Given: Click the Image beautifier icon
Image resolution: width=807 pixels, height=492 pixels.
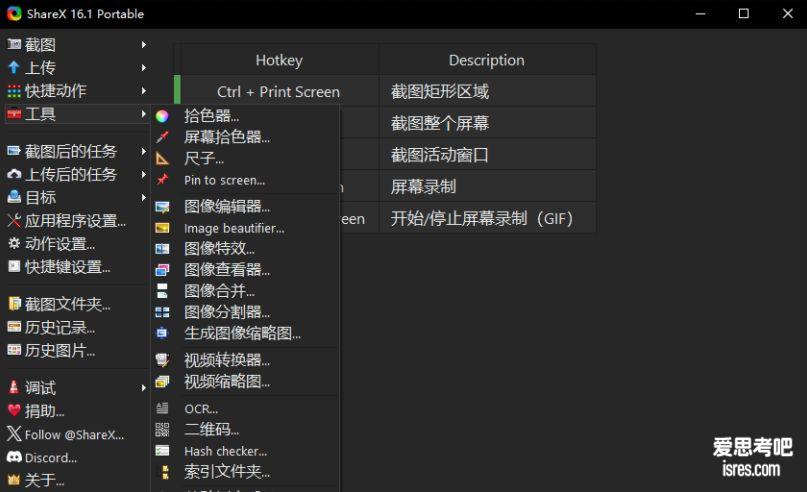Looking at the screenshot, I should pos(162,228).
